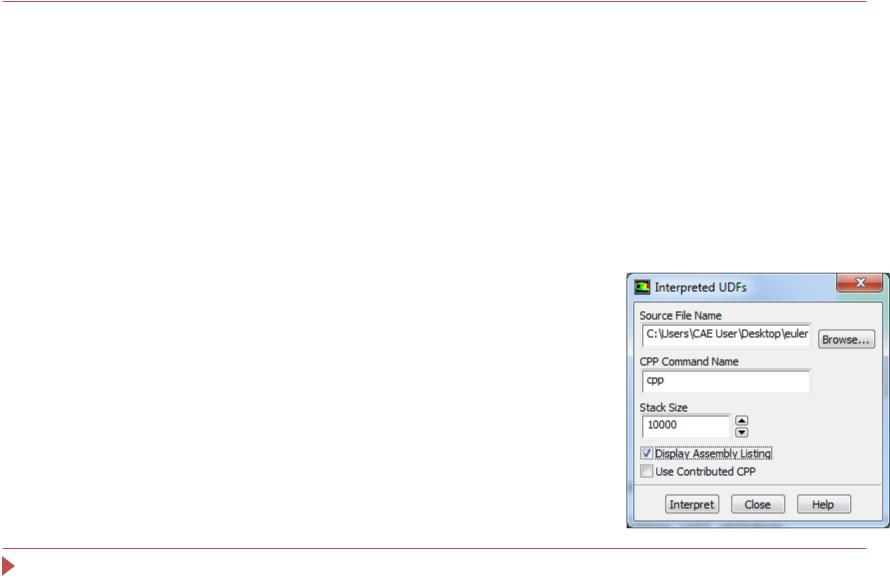890x578 pixels.
Task: Open the Browse... file chooser
Action: pos(846,340)
